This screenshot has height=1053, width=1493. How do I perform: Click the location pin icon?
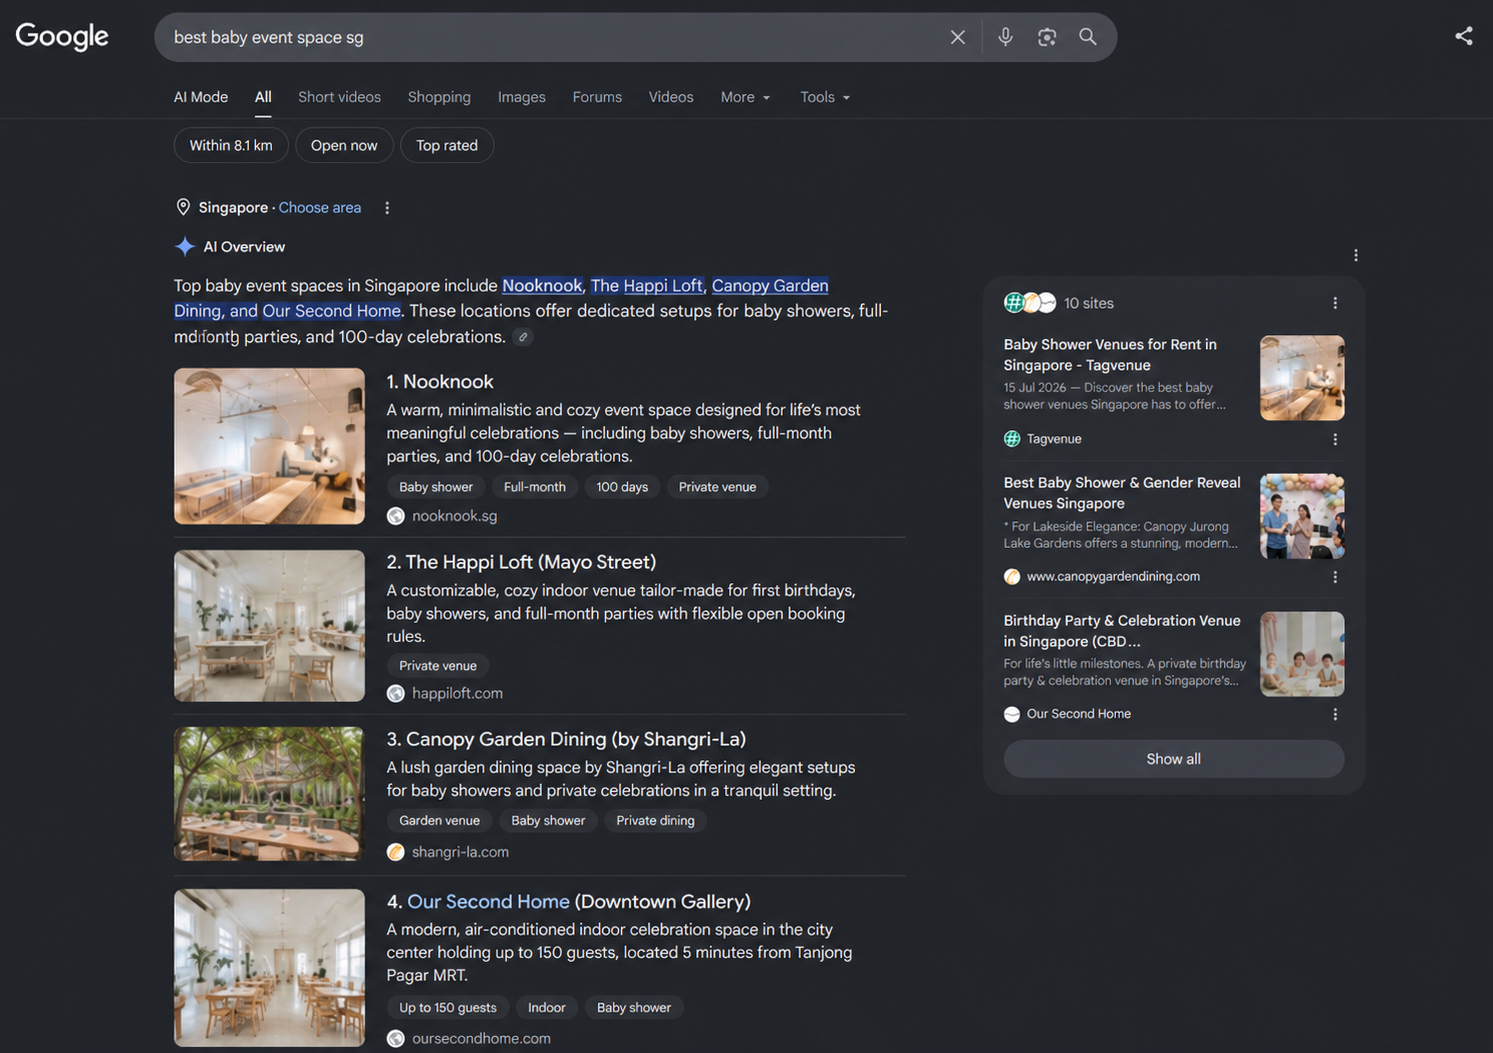pos(183,207)
